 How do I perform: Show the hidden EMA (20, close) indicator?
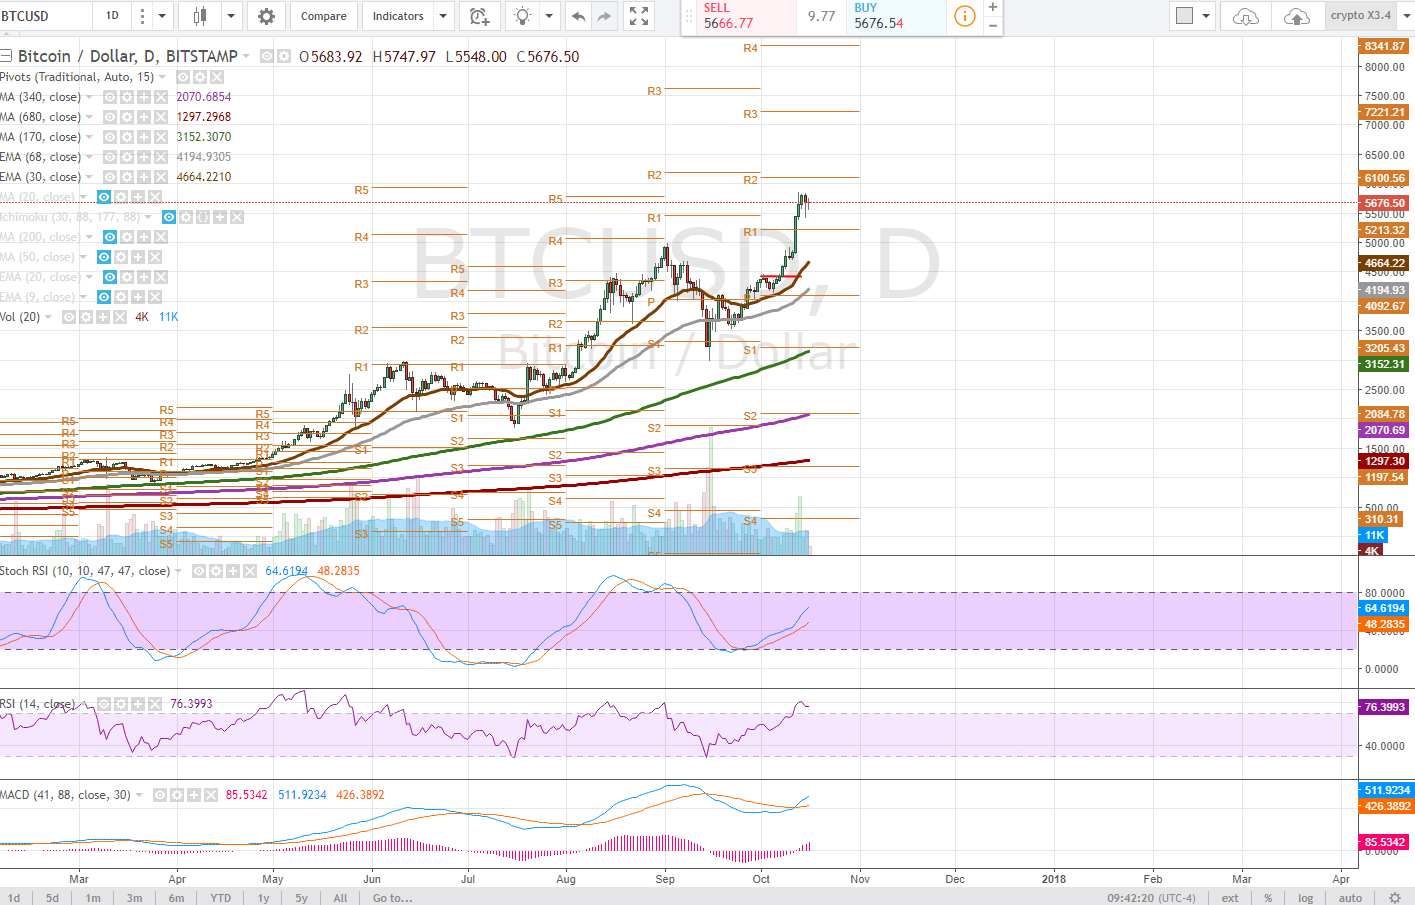coord(110,277)
